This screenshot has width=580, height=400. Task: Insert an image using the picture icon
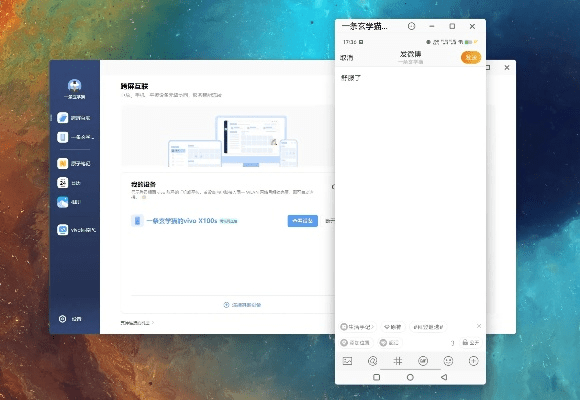[x=347, y=361]
